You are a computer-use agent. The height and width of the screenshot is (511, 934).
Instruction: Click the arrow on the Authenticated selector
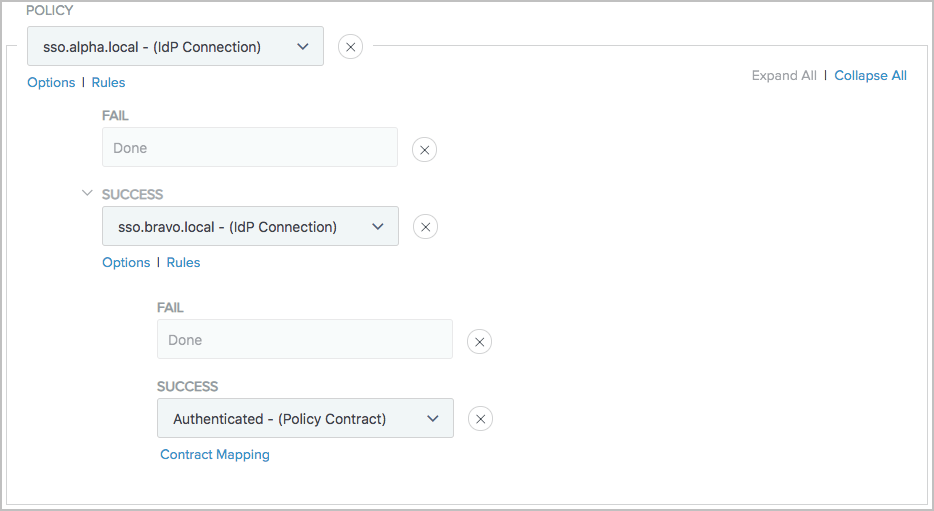point(433,419)
